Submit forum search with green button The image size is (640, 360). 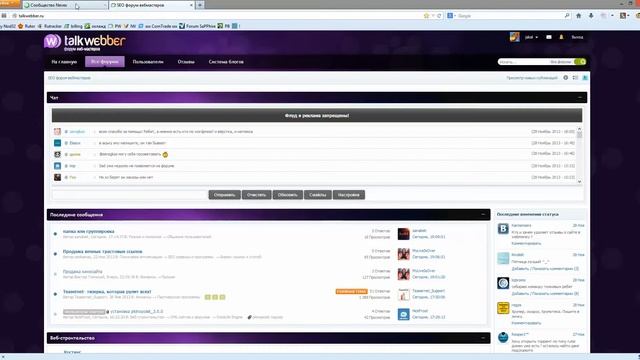click(580, 62)
